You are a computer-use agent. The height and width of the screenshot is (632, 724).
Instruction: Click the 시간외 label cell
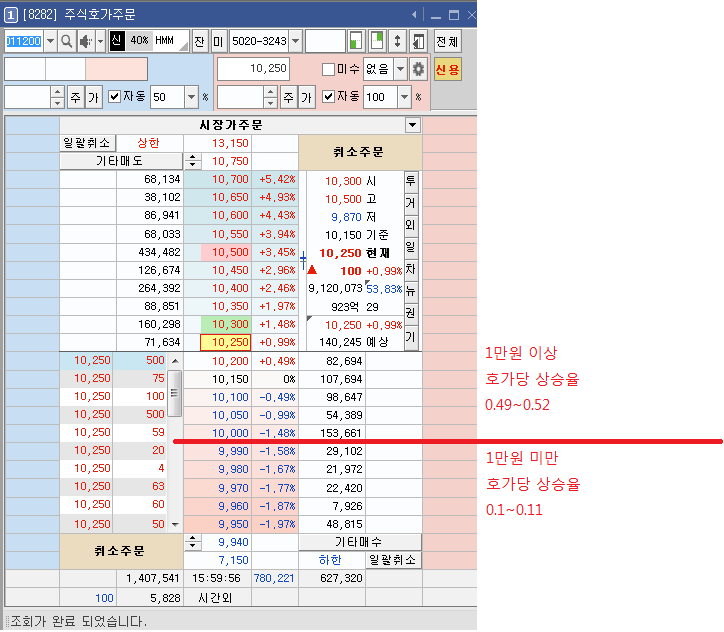tap(215, 598)
